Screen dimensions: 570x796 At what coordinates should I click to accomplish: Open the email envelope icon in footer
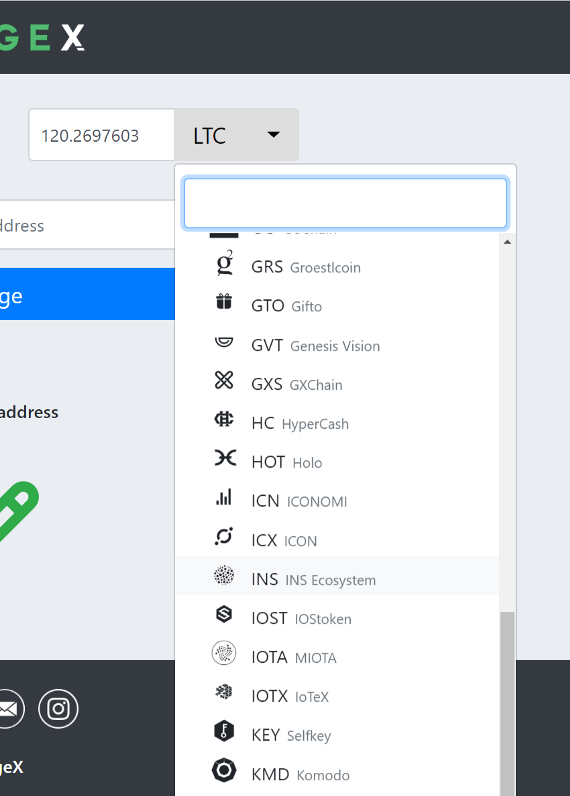pos(8,709)
